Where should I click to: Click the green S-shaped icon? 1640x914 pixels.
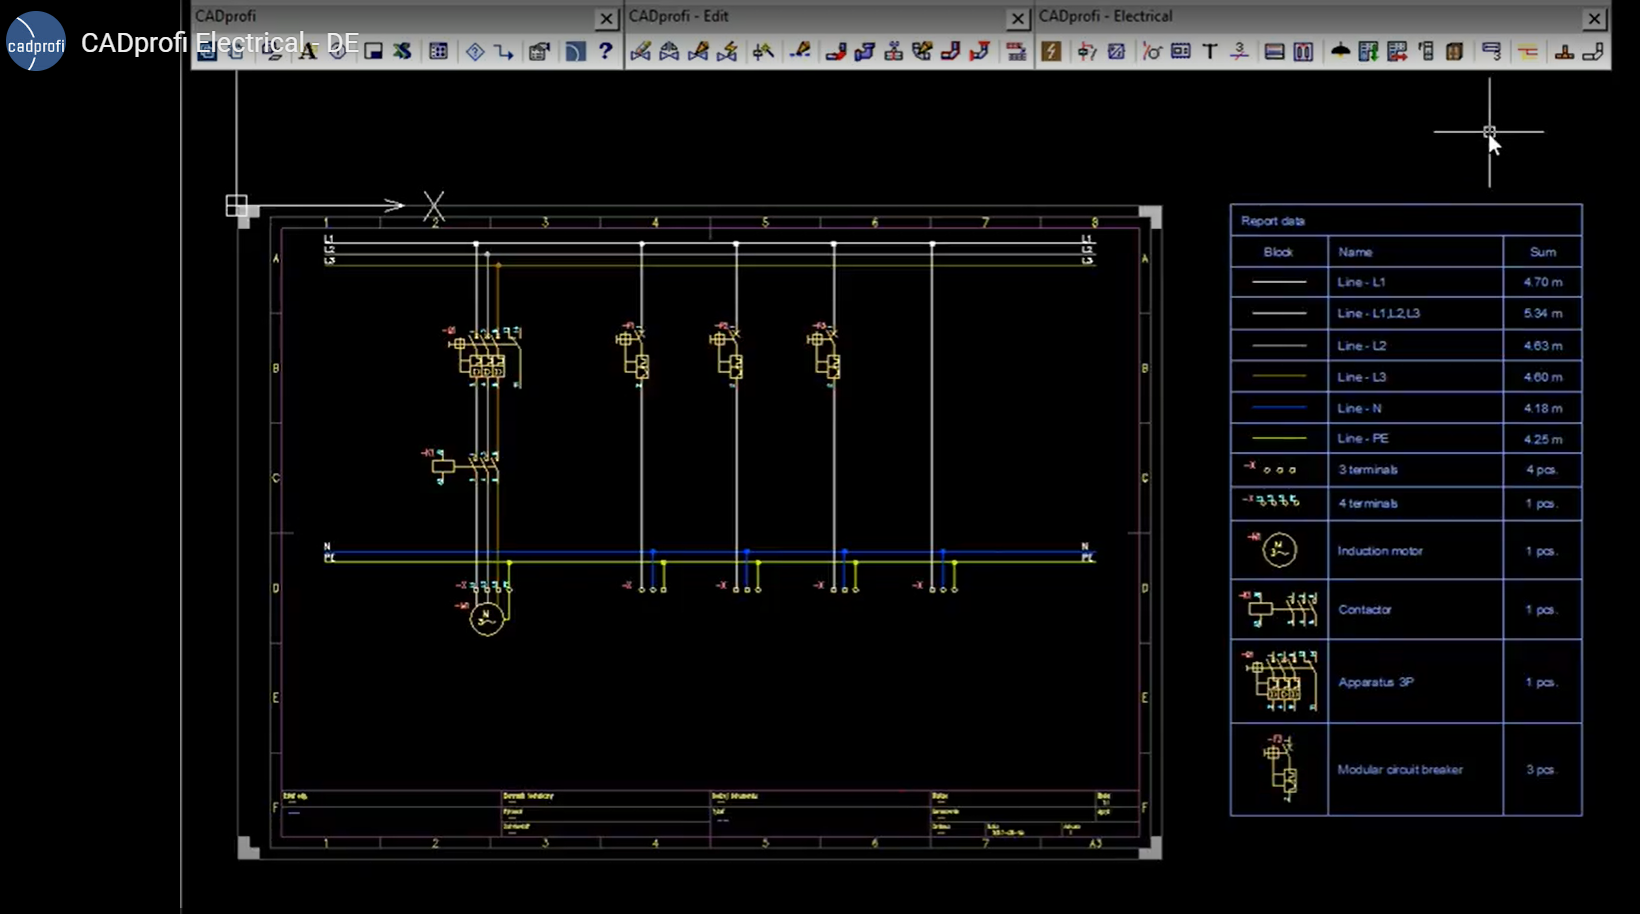tap(402, 51)
